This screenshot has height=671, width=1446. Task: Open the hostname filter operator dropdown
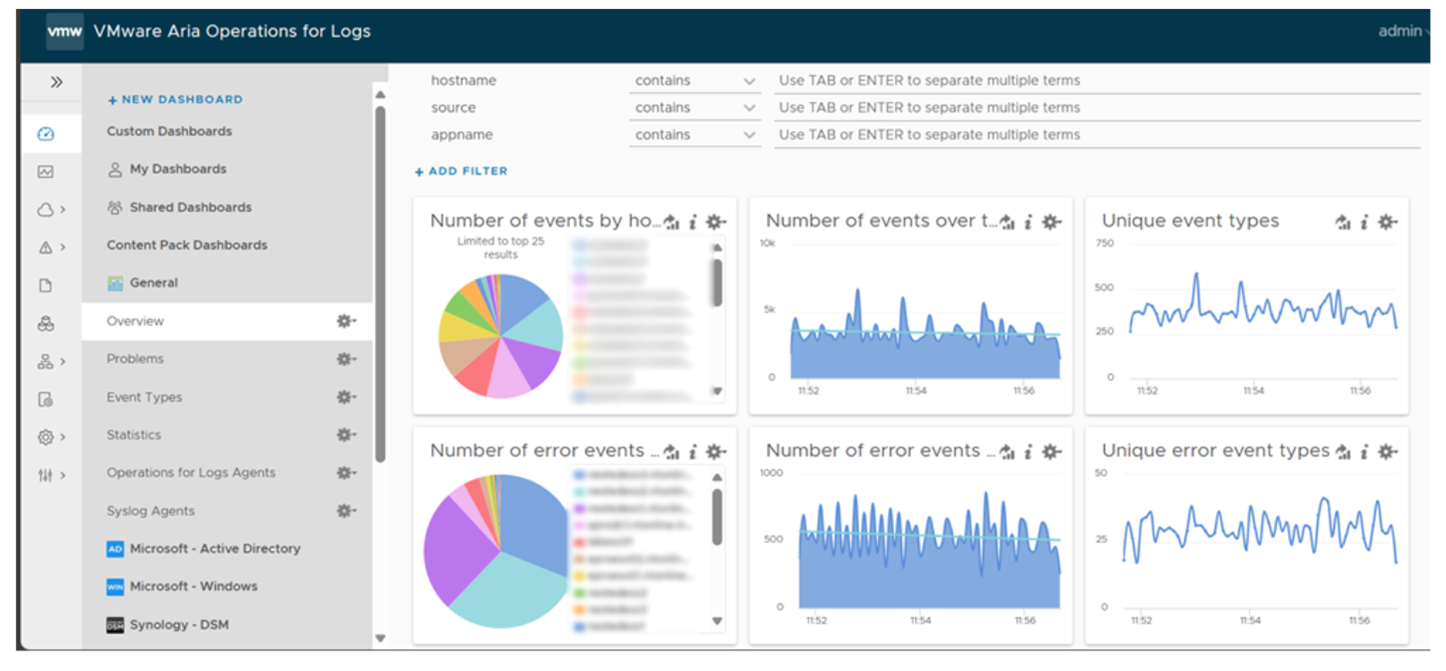pyautogui.click(x=695, y=81)
